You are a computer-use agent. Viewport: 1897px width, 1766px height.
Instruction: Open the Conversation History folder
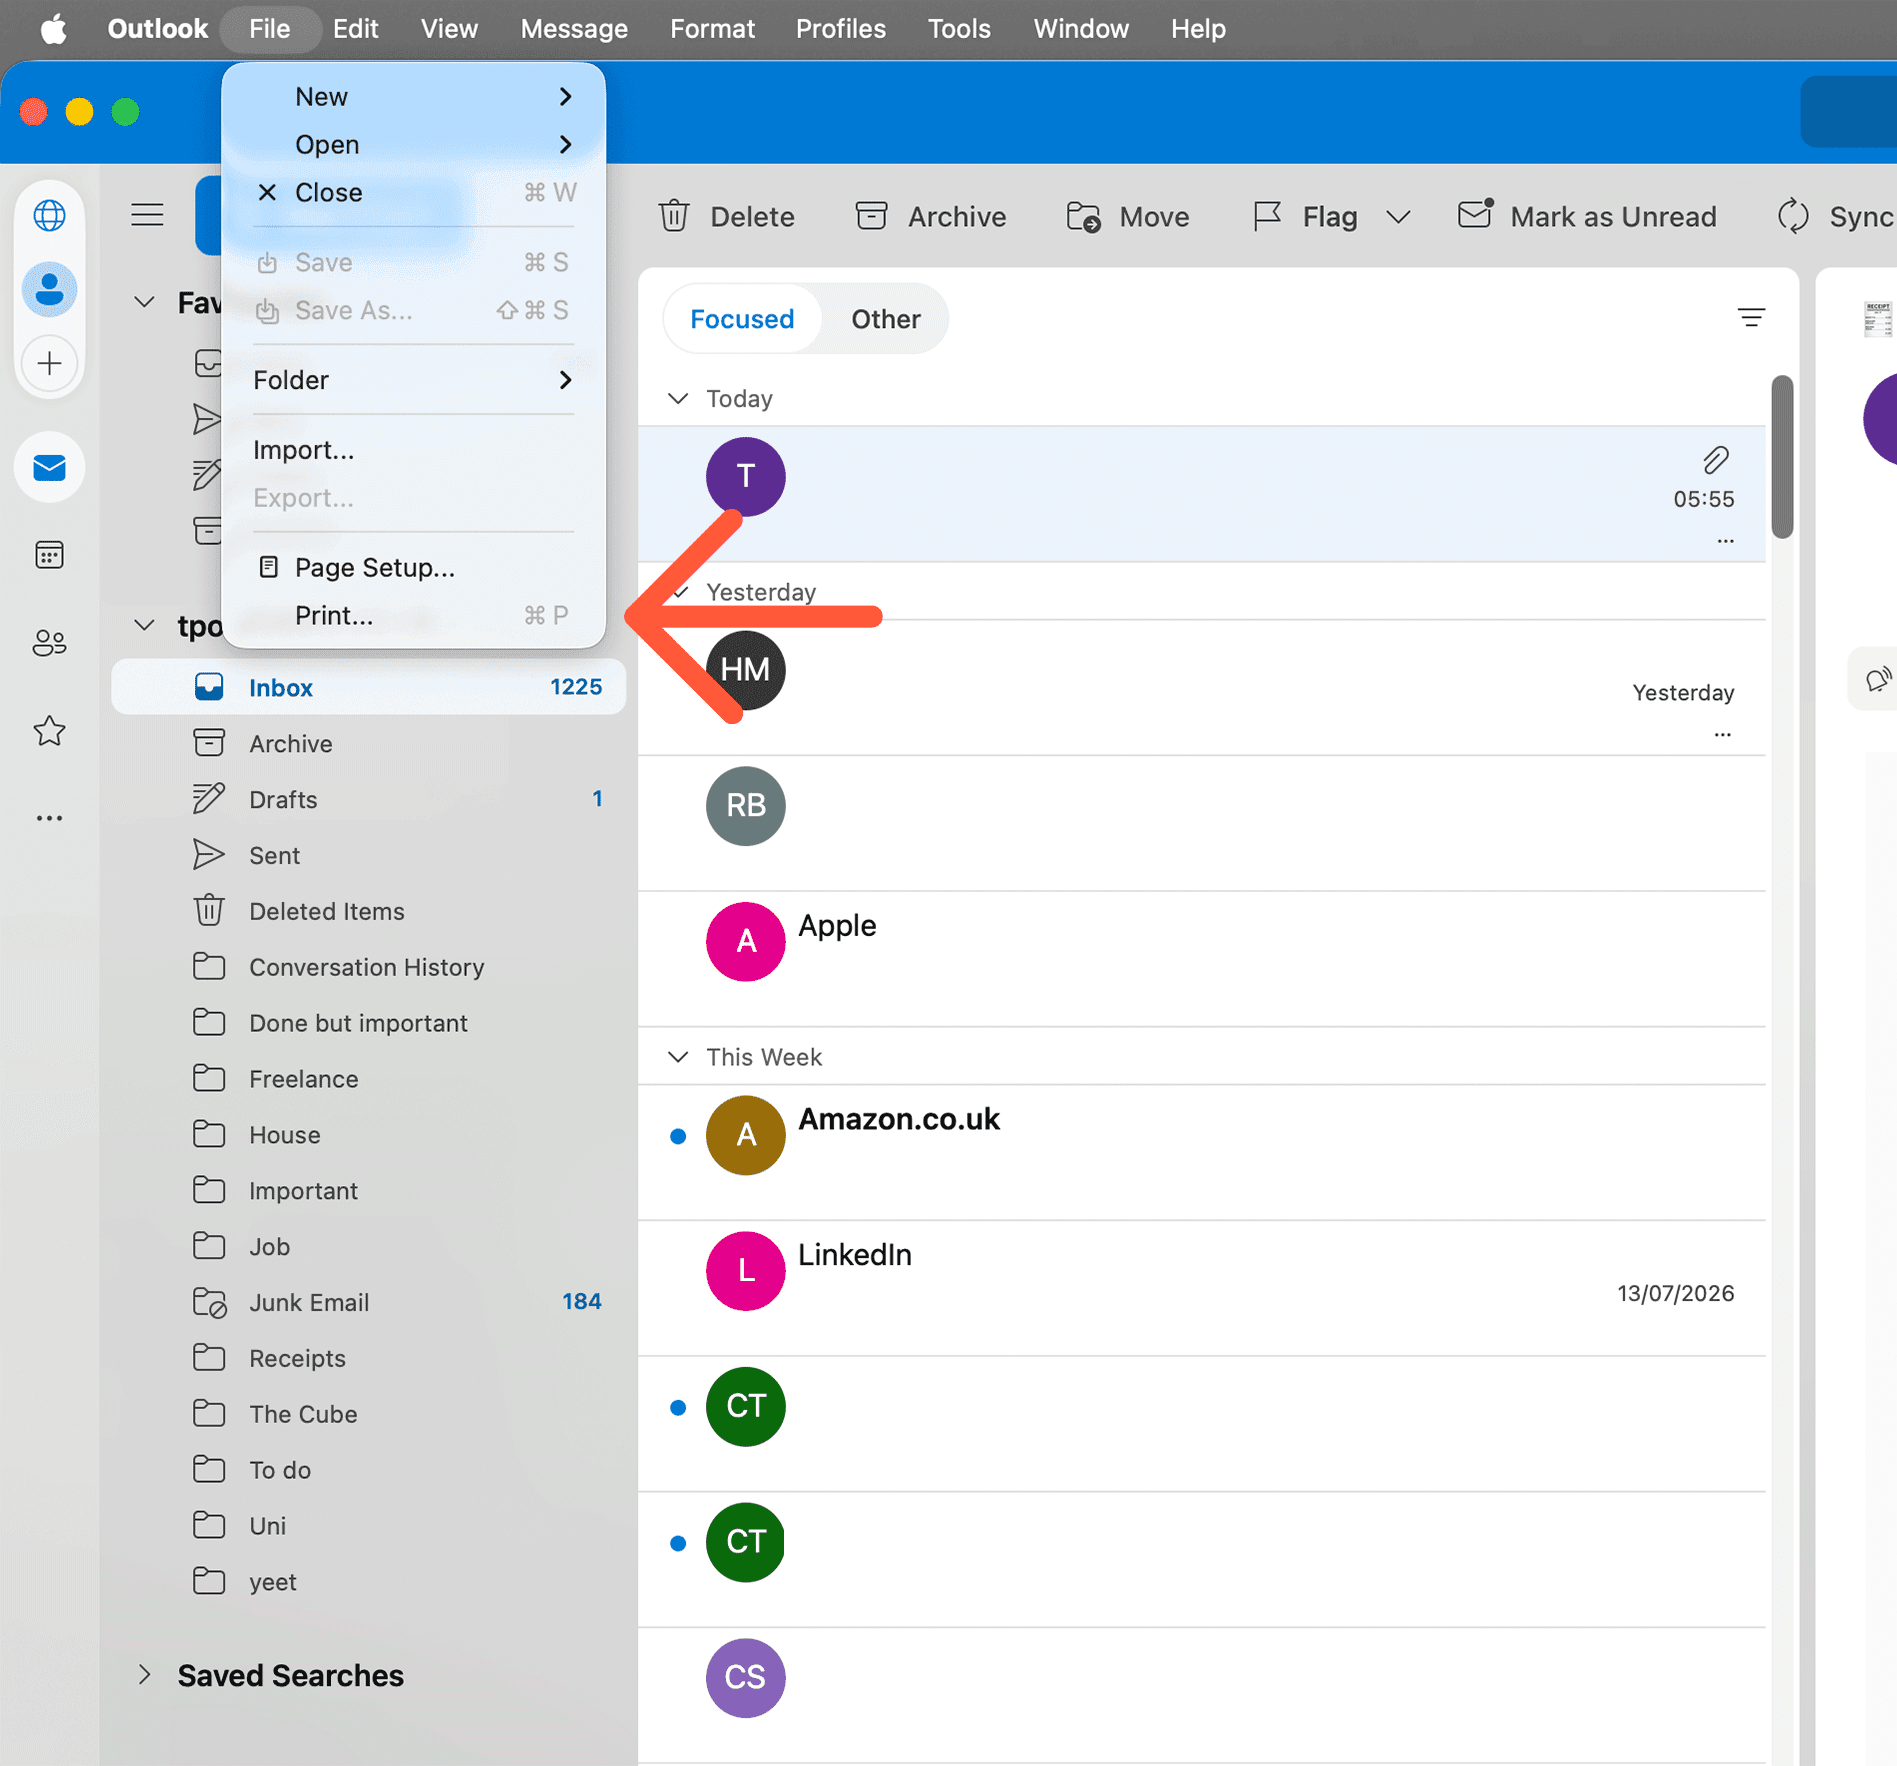point(369,967)
